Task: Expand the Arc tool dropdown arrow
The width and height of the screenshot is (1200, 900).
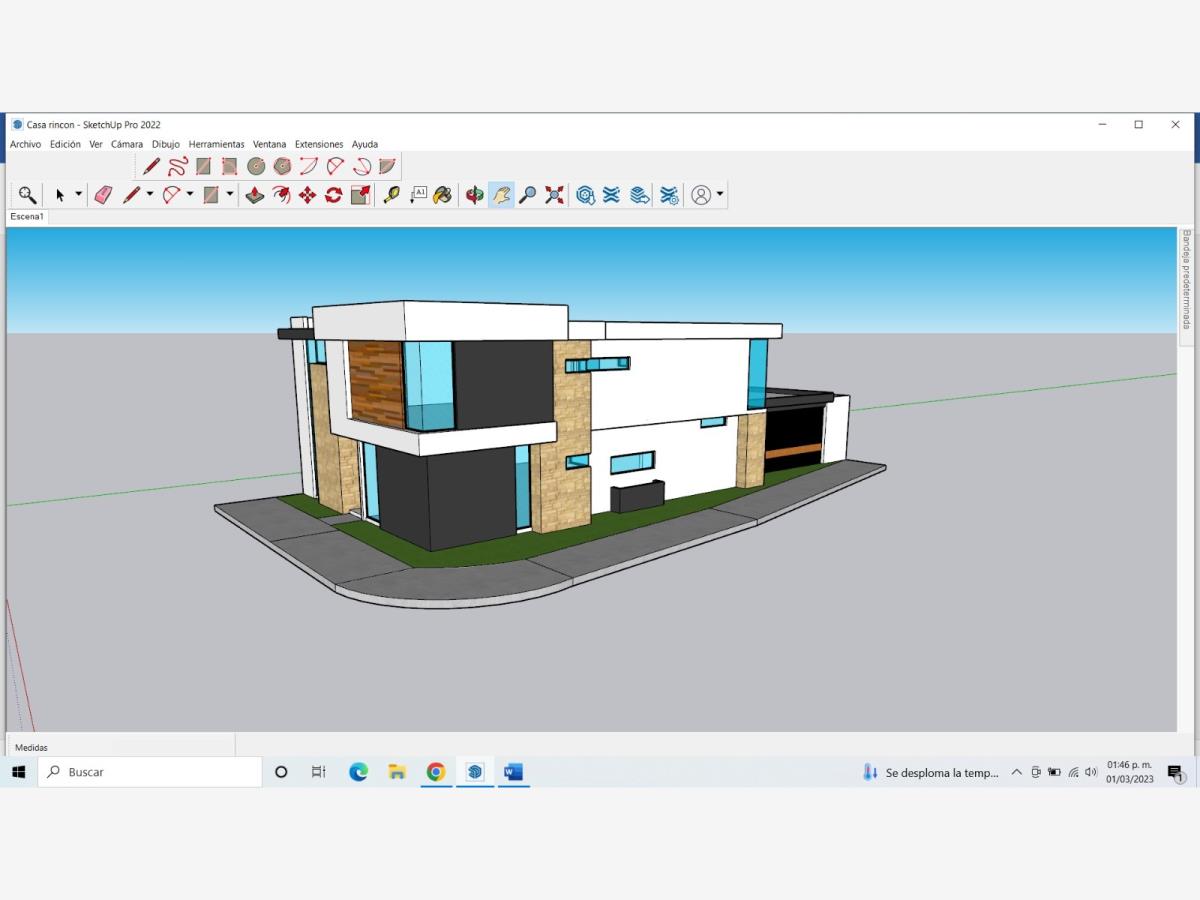Action: 190,195
